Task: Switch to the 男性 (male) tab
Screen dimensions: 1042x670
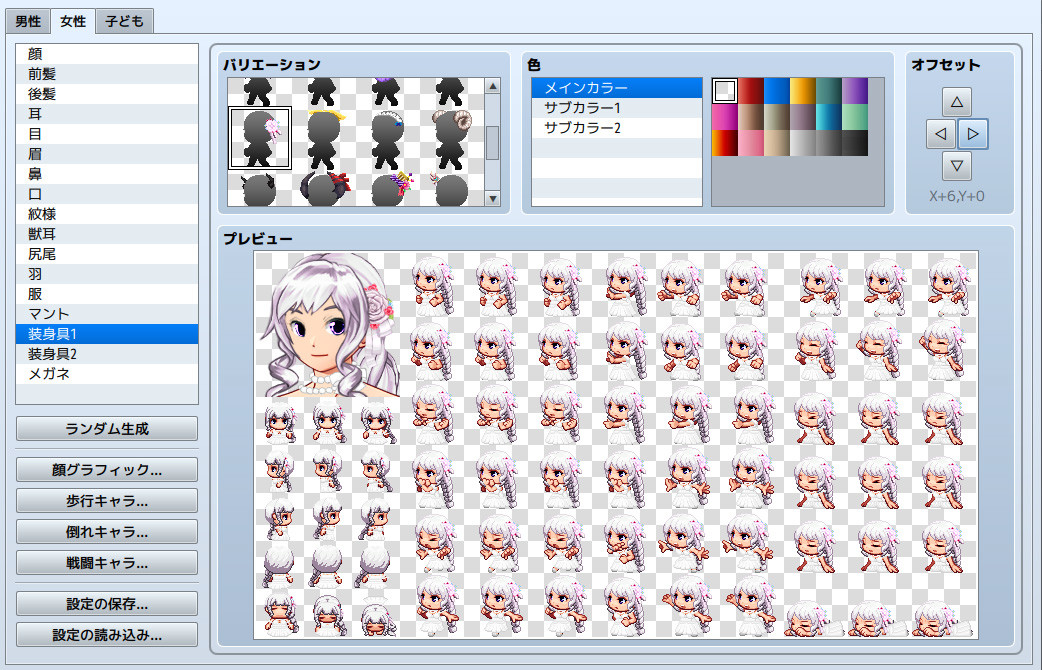Action: [x=27, y=20]
